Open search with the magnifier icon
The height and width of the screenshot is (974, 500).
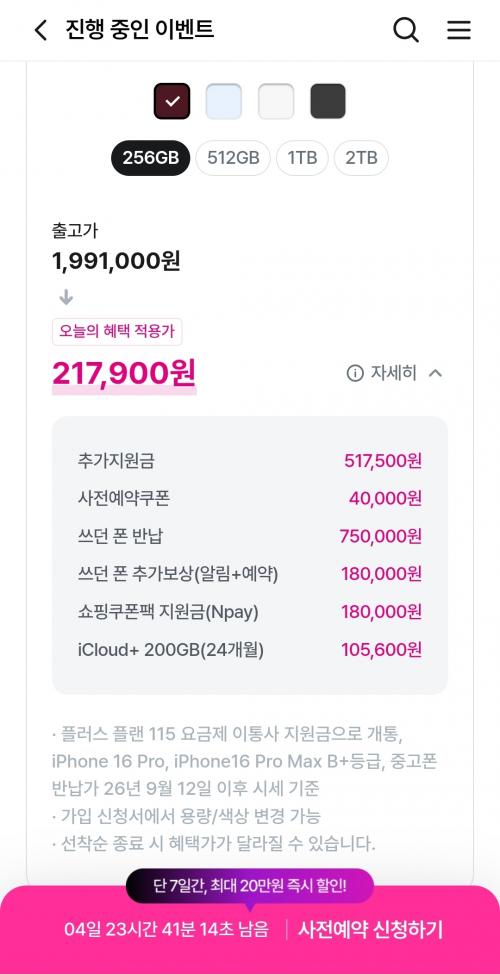coord(406,30)
